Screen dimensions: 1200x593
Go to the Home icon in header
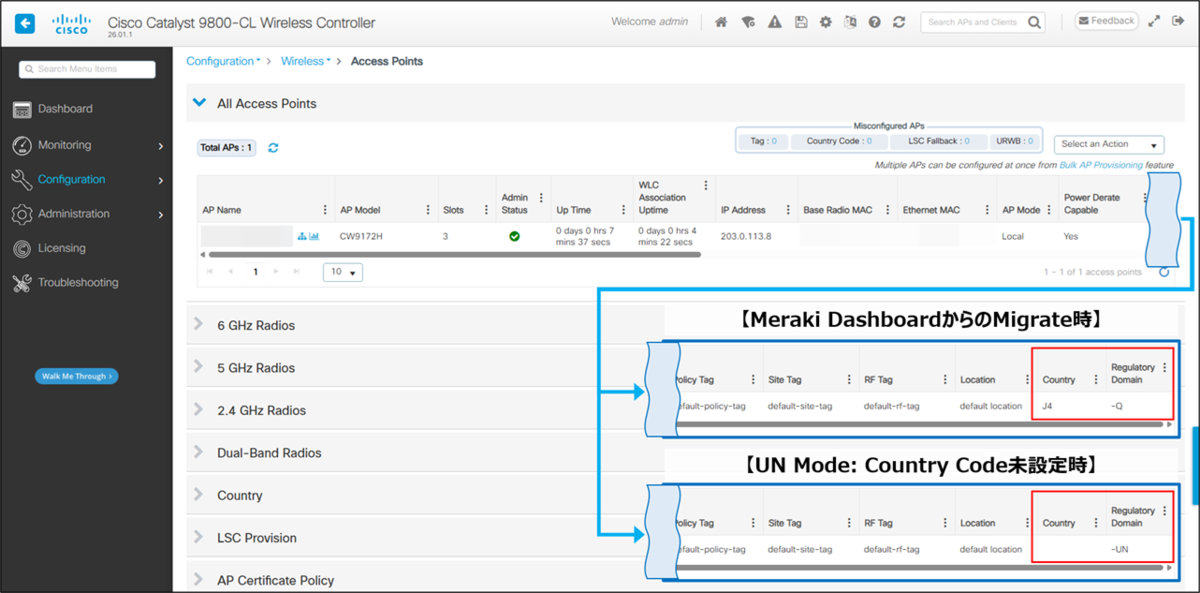721,22
